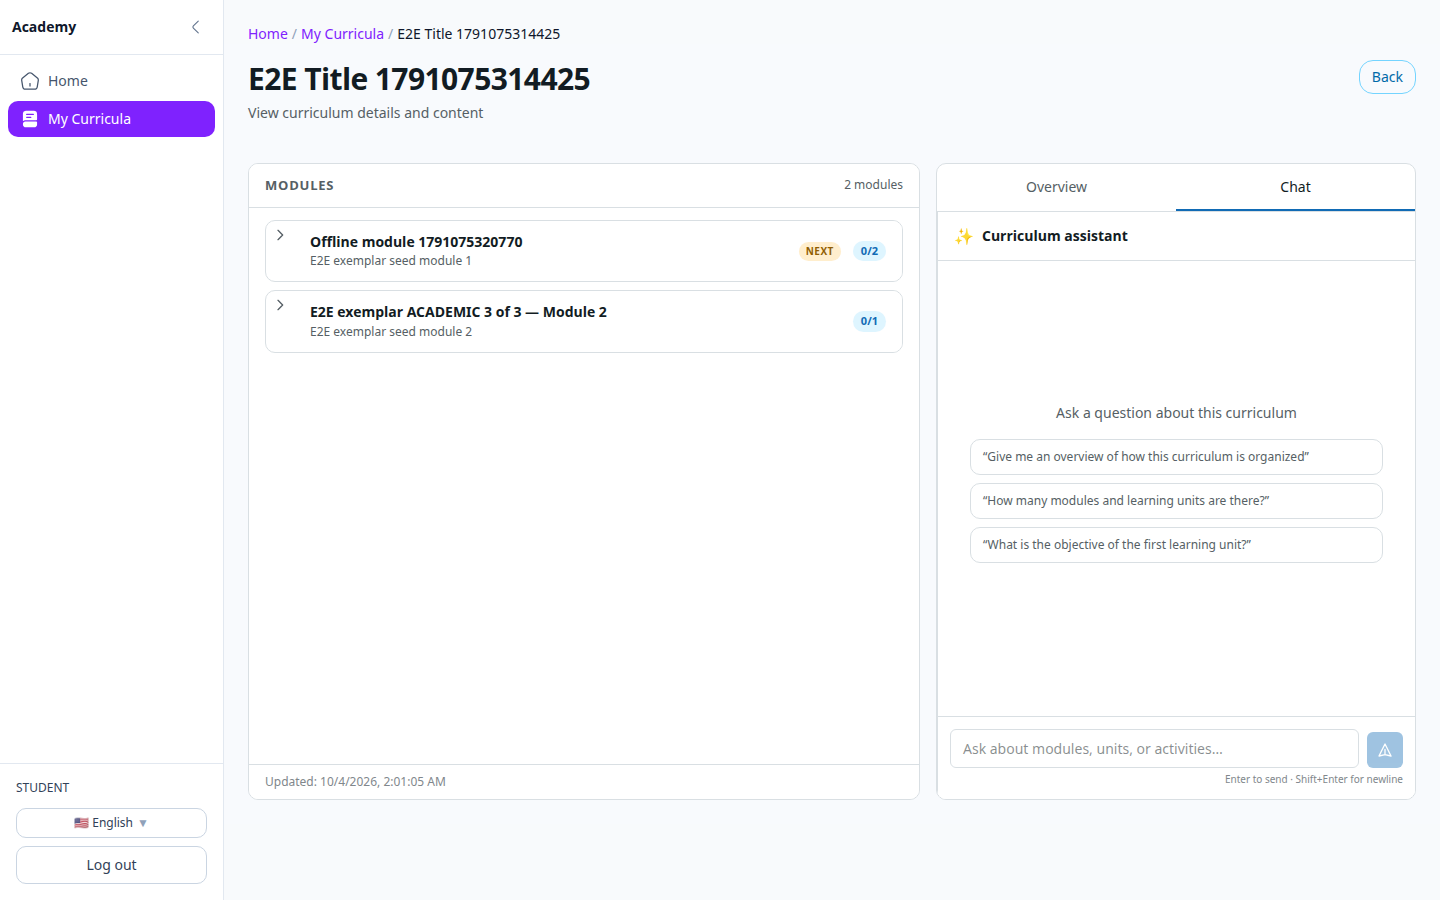Image resolution: width=1440 pixels, height=900 pixels.
Task: Follow the My Curricula breadcrumb link
Action: coord(342,34)
